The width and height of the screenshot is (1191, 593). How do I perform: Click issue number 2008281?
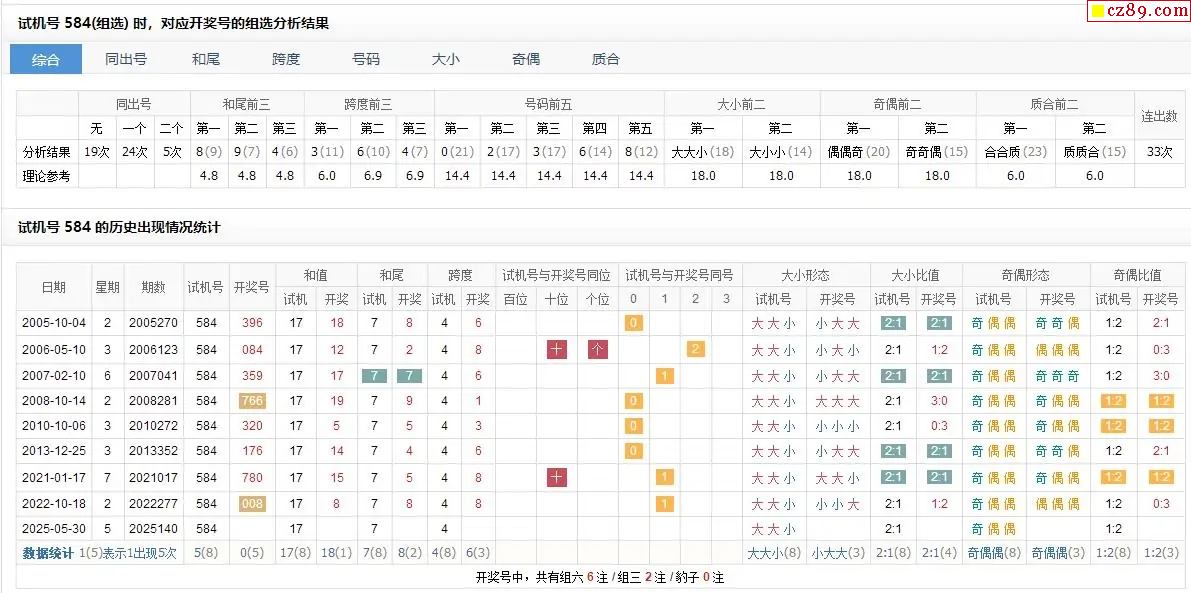(x=153, y=401)
